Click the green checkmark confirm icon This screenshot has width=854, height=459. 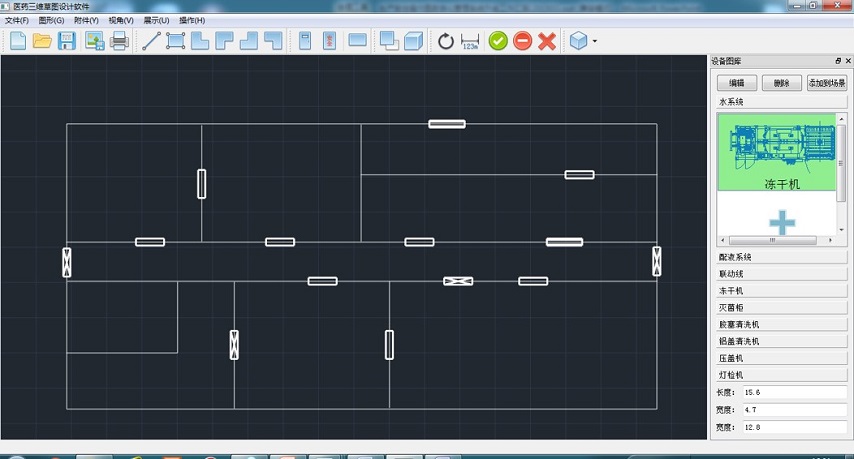pyautogui.click(x=498, y=41)
